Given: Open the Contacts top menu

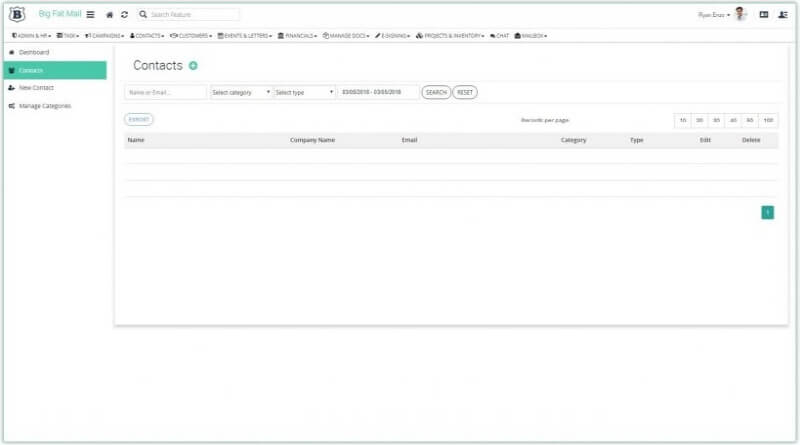Looking at the screenshot, I should pos(147,36).
